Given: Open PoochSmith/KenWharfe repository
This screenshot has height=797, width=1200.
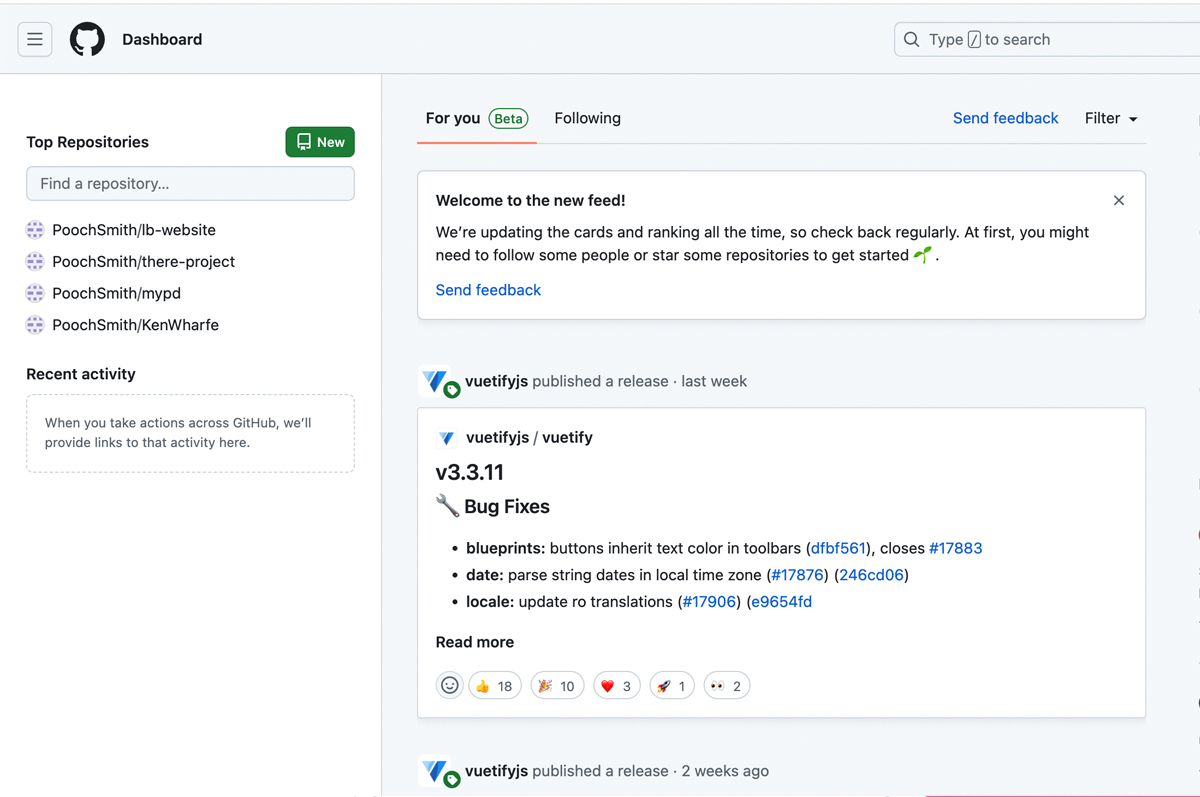Looking at the screenshot, I should coord(135,325).
